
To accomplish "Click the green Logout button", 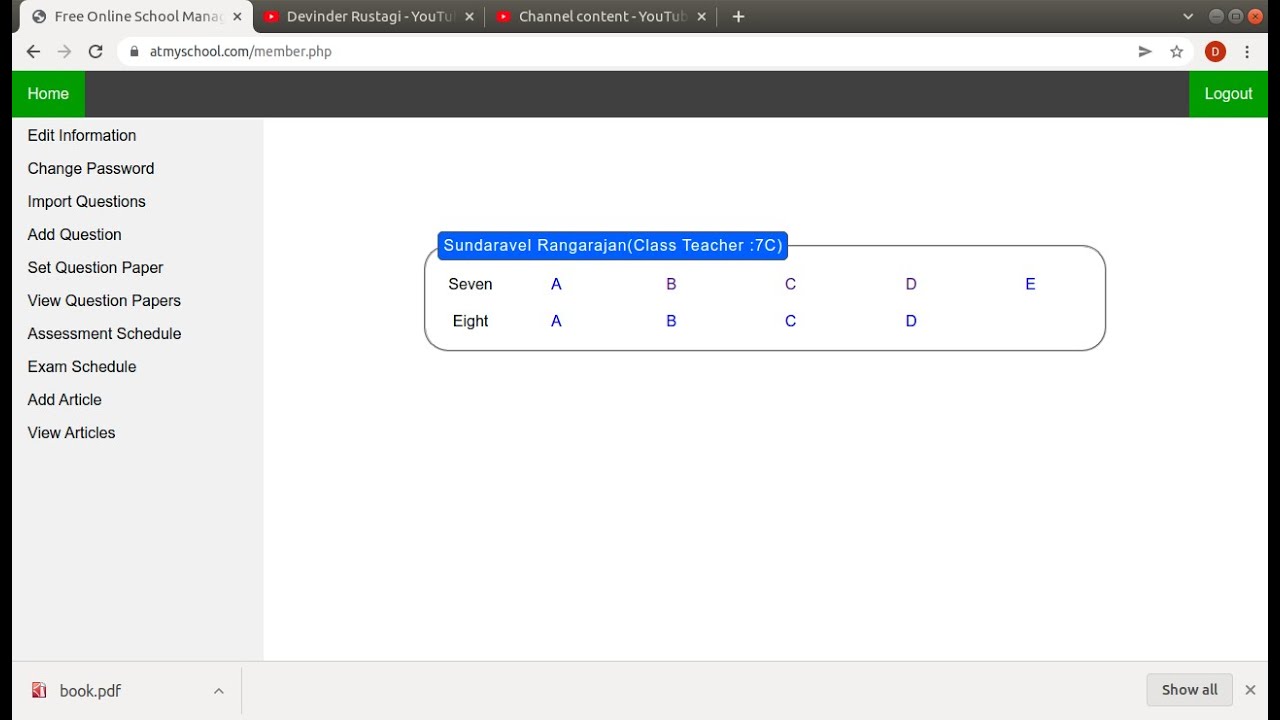I will [1228, 94].
